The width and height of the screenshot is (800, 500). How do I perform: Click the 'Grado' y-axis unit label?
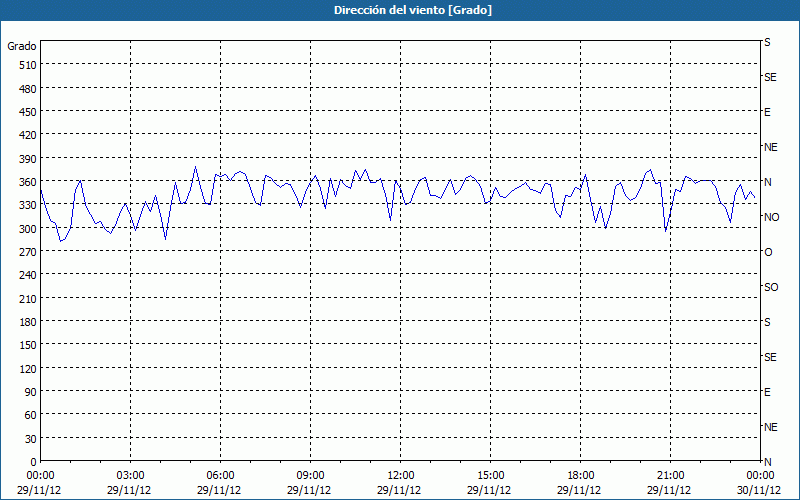click(x=22, y=46)
